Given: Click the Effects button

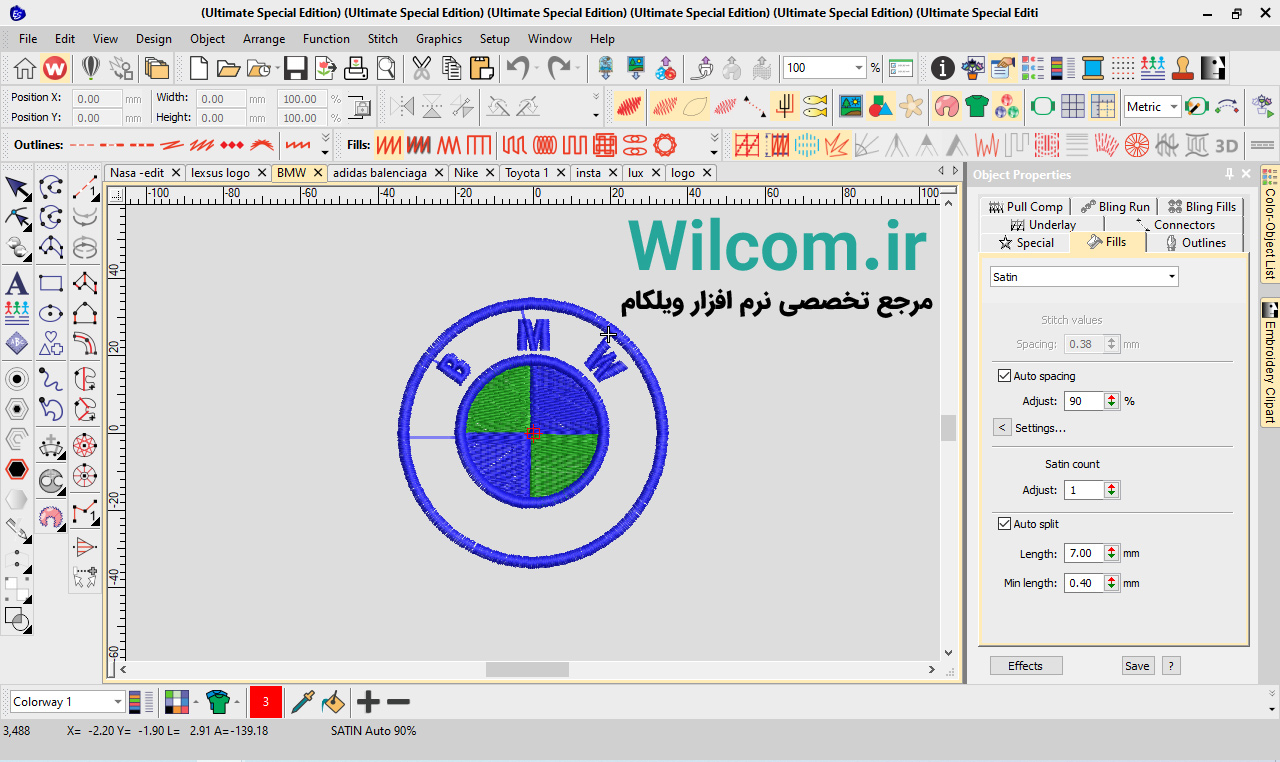Looking at the screenshot, I should point(1025,666).
